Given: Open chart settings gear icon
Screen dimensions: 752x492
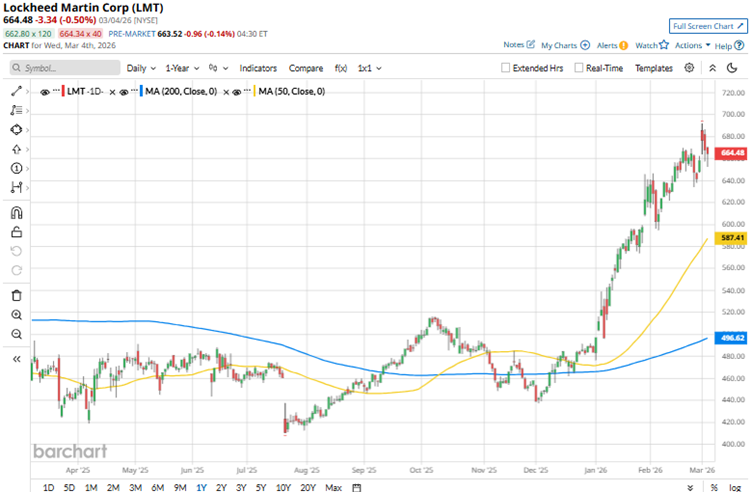Looking at the screenshot, I should [x=689, y=68].
